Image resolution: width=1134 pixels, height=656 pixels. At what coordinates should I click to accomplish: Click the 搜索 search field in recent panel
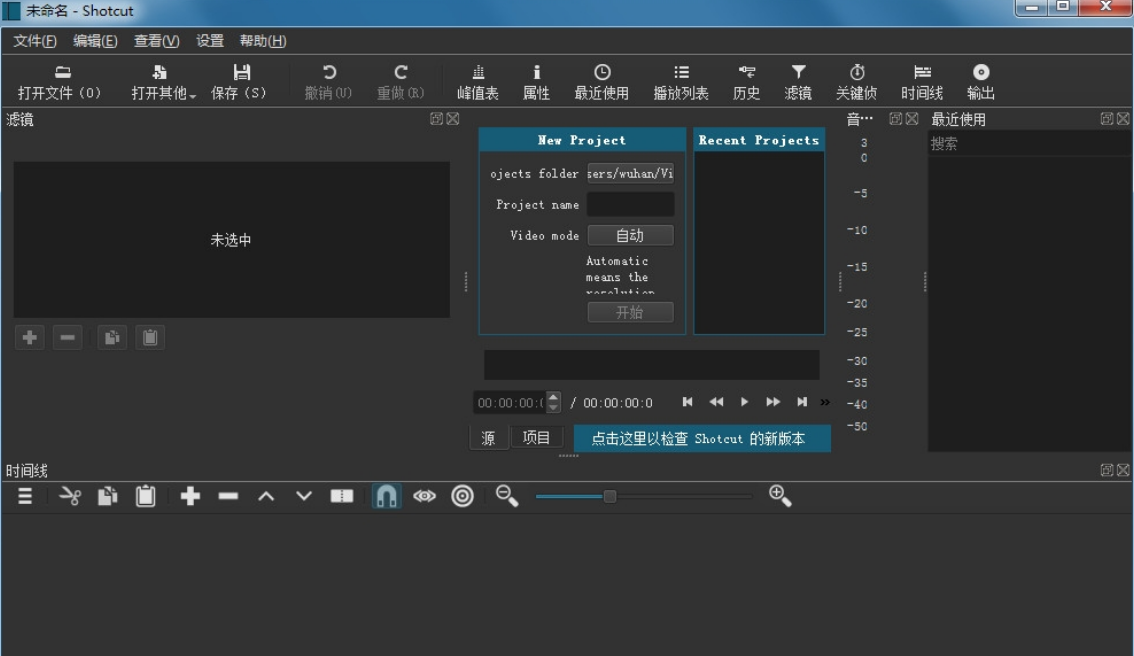tap(1029, 144)
